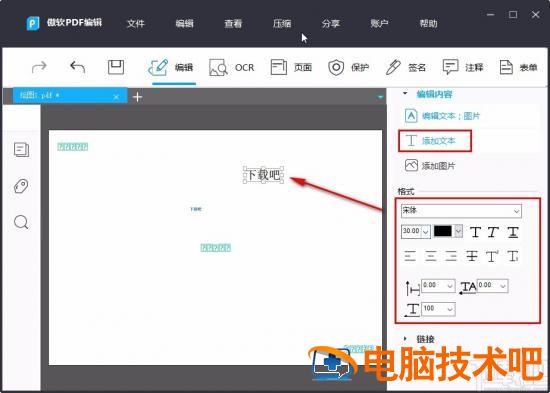
Task: Align text right
Action: pyautogui.click(x=451, y=257)
